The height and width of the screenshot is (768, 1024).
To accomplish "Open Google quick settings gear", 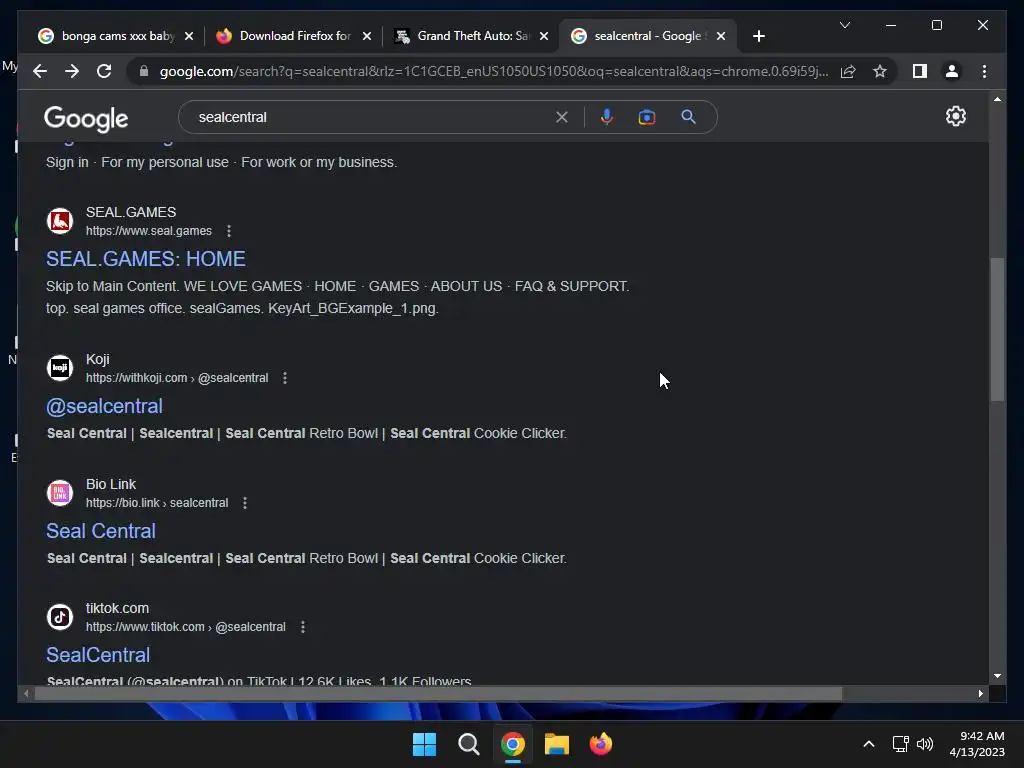I will (955, 116).
